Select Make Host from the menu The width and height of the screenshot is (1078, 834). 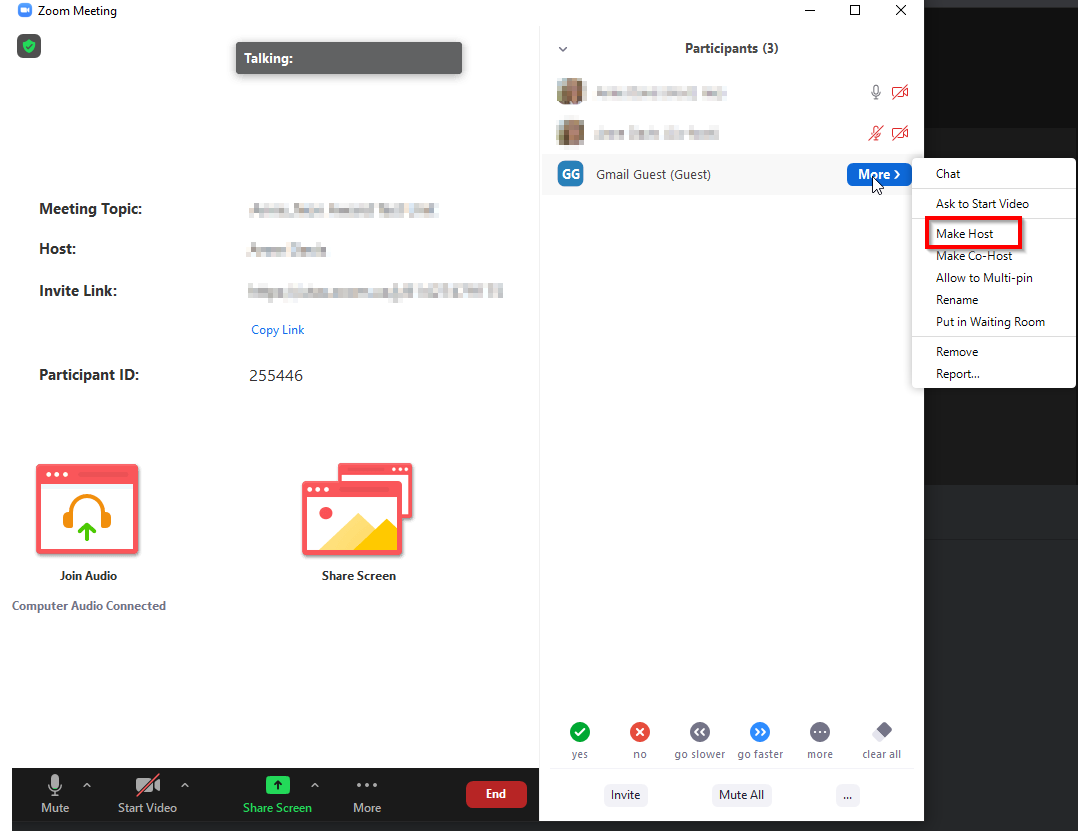(x=993, y=234)
